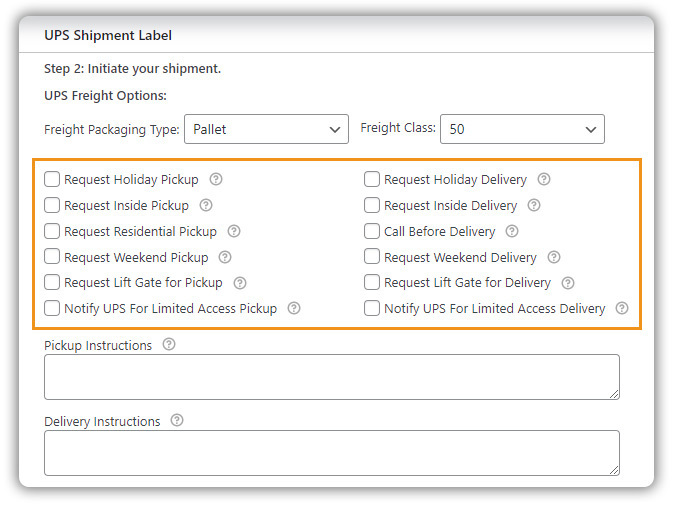Check Request Lift Gate for Pickup
The width and height of the screenshot is (675, 508).
[52, 282]
